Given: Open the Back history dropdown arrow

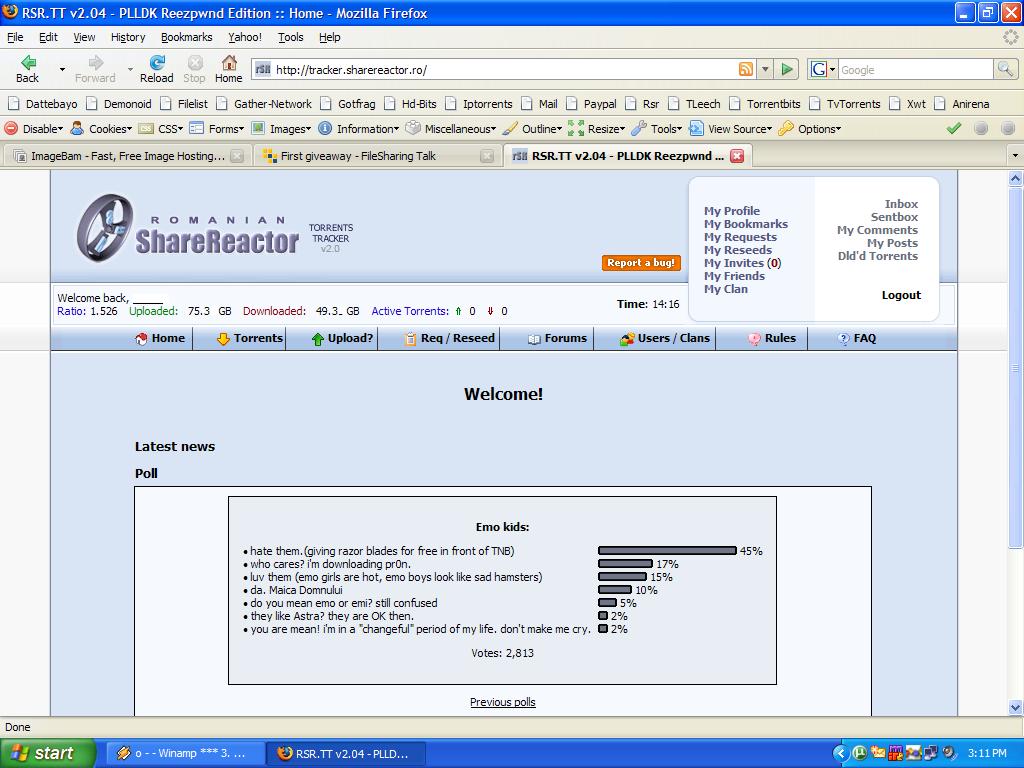Looking at the screenshot, I should (x=62, y=69).
